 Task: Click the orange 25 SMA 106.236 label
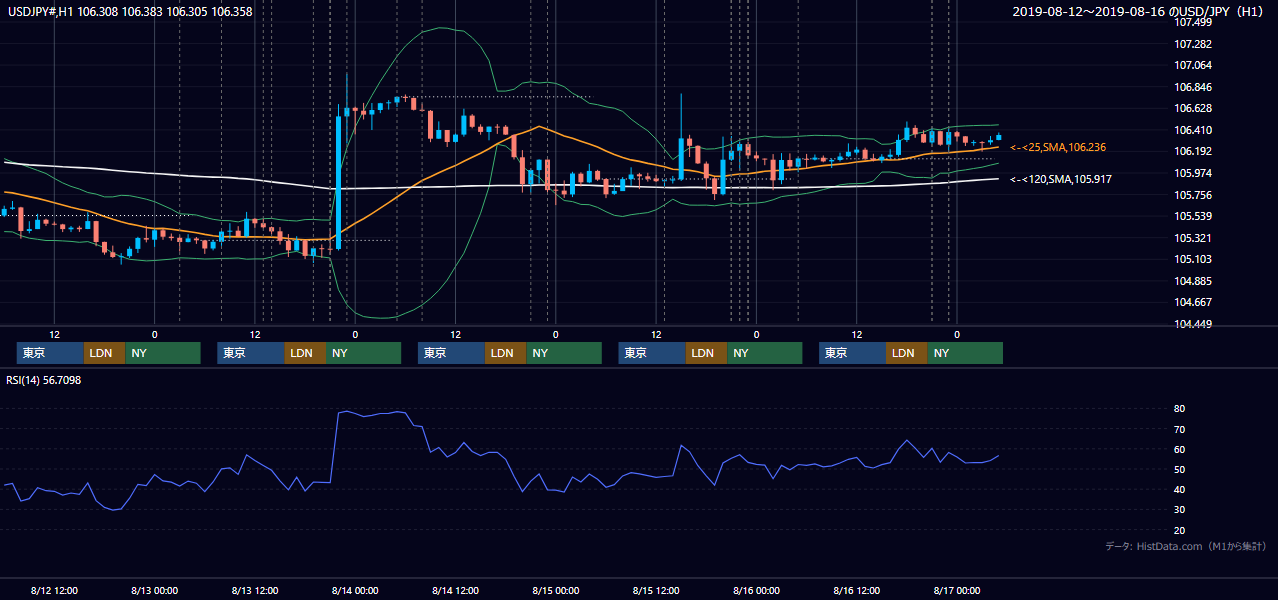pos(1058,147)
